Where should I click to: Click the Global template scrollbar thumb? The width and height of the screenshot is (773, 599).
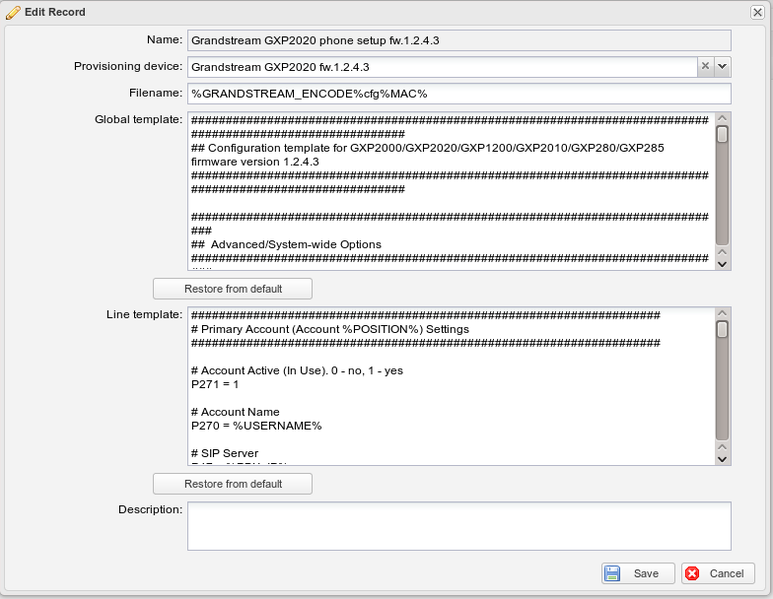722,135
